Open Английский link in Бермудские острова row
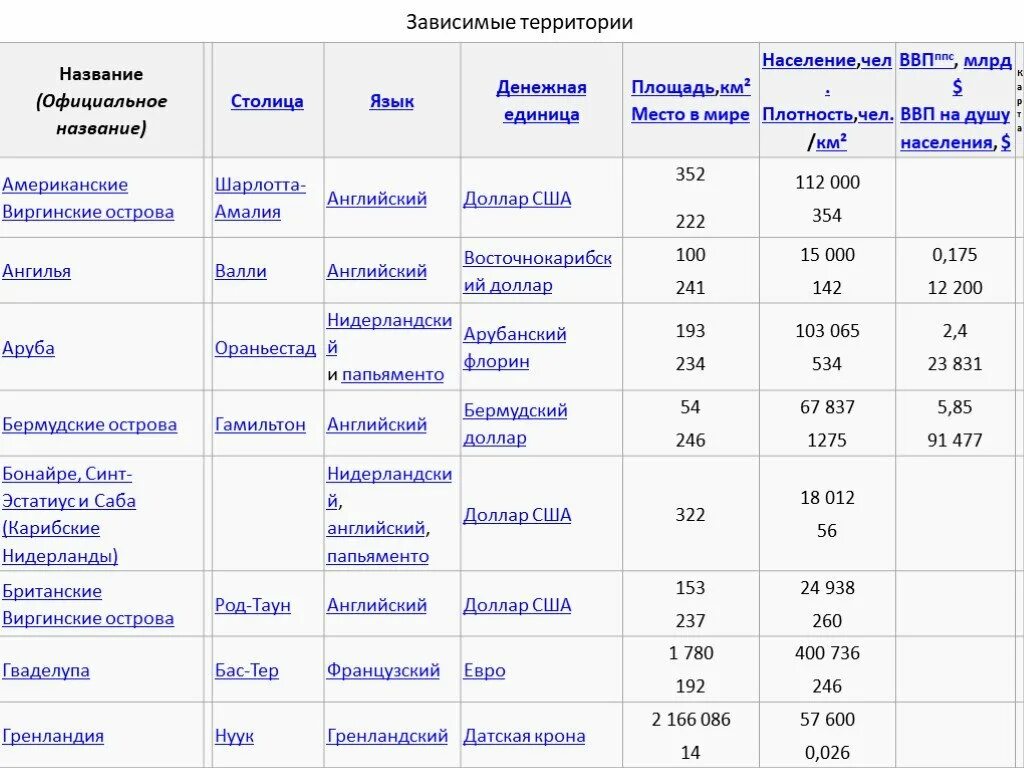 pyautogui.click(x=377, y=424)
